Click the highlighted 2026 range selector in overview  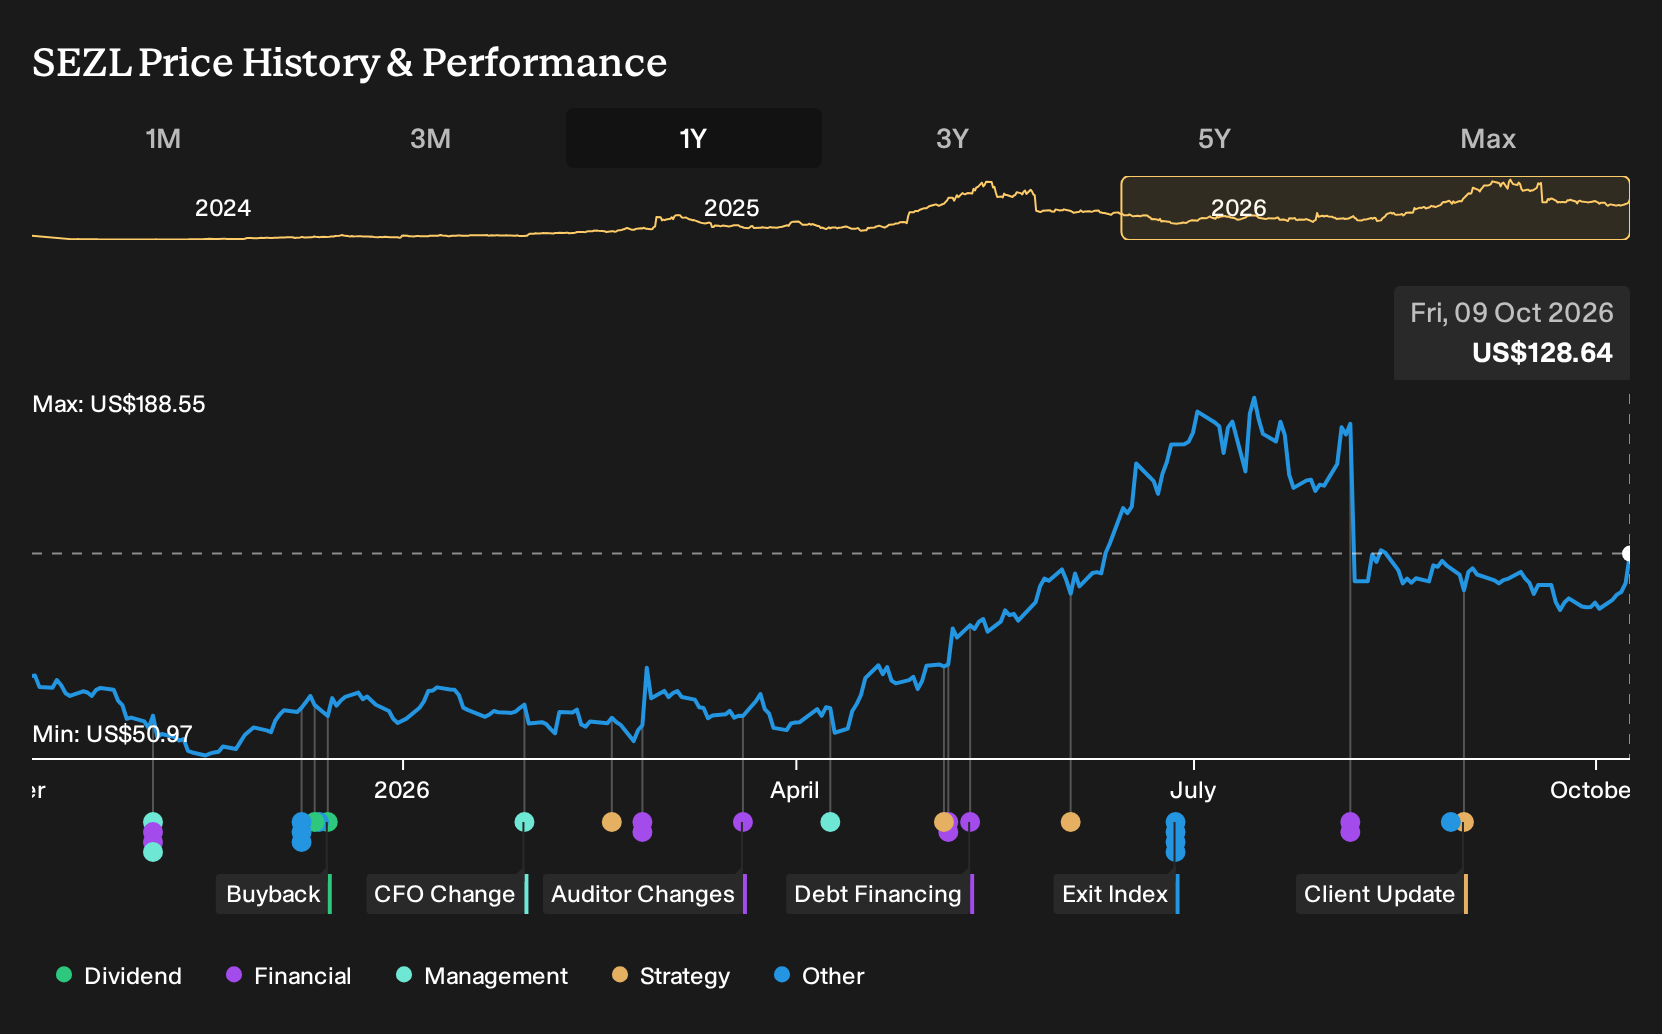[x=1375, y=208]
